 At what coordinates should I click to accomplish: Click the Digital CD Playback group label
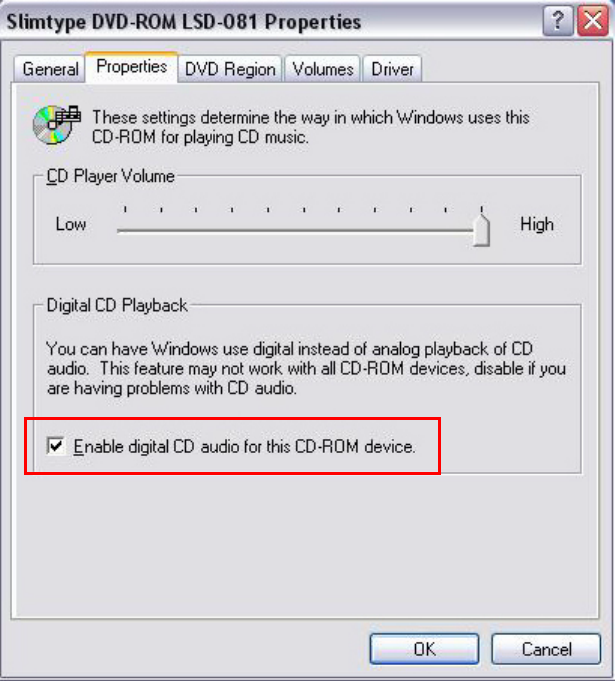tap(117, 305)
